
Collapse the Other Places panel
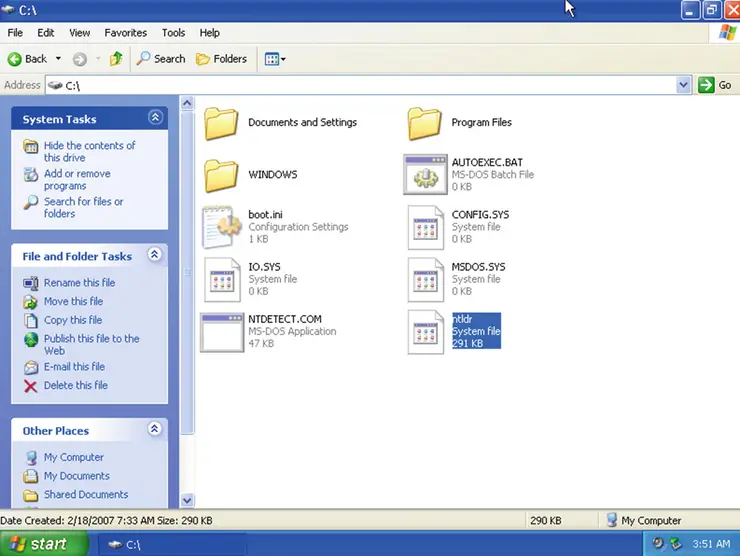pyautogui.click(x=155, y=430)
